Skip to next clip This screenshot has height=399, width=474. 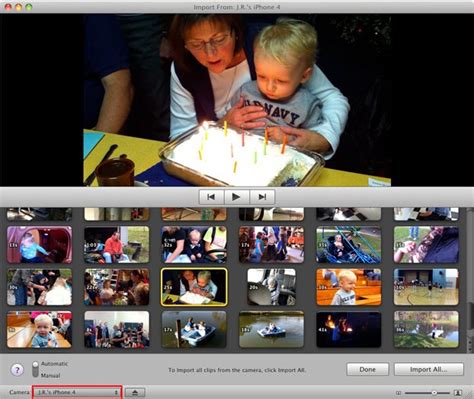[x=262, y=197]
